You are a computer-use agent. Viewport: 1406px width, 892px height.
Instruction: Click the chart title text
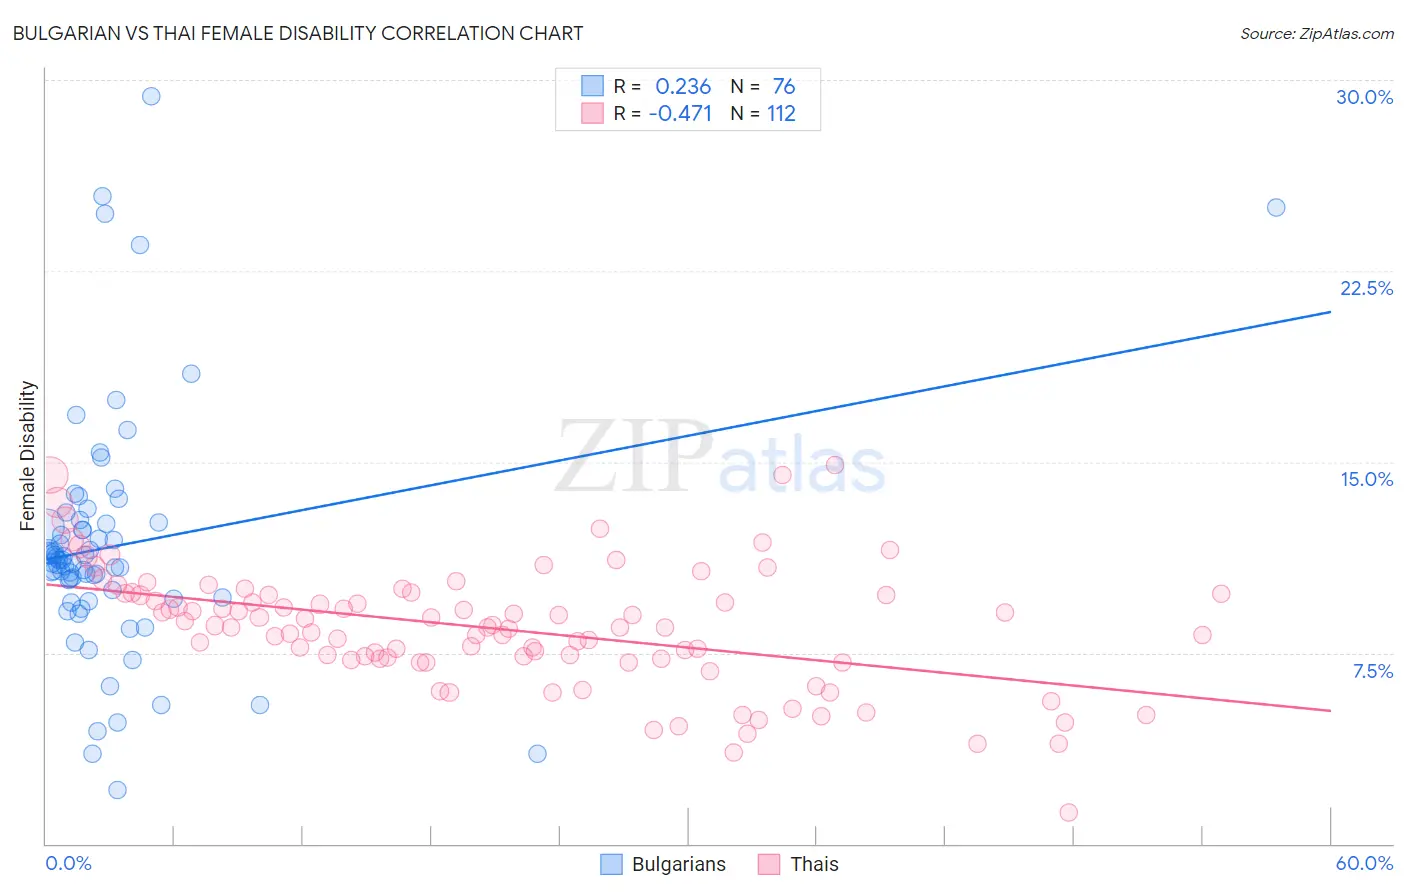pos(298,33)
